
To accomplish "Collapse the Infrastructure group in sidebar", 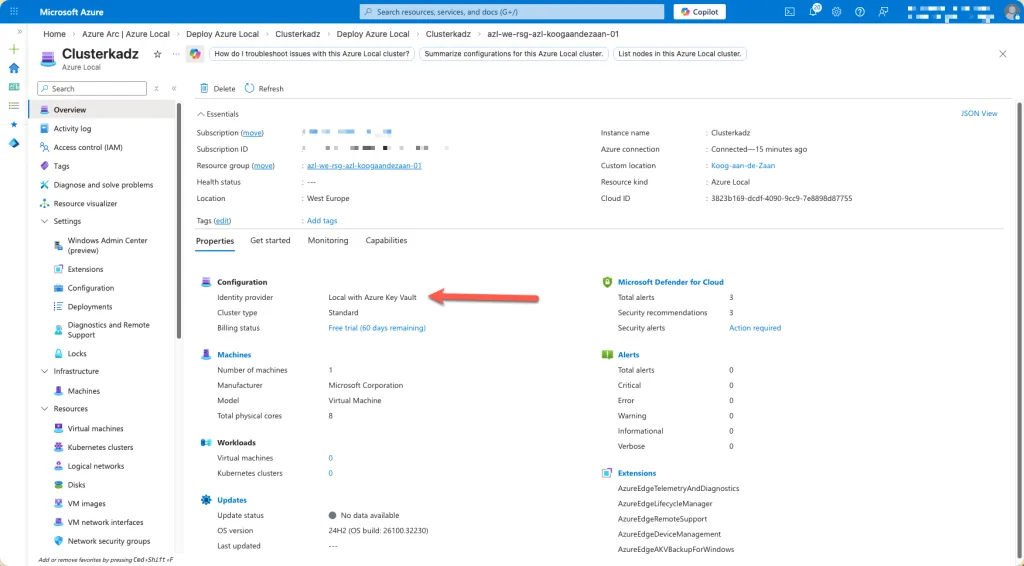I will coord(45,371).
